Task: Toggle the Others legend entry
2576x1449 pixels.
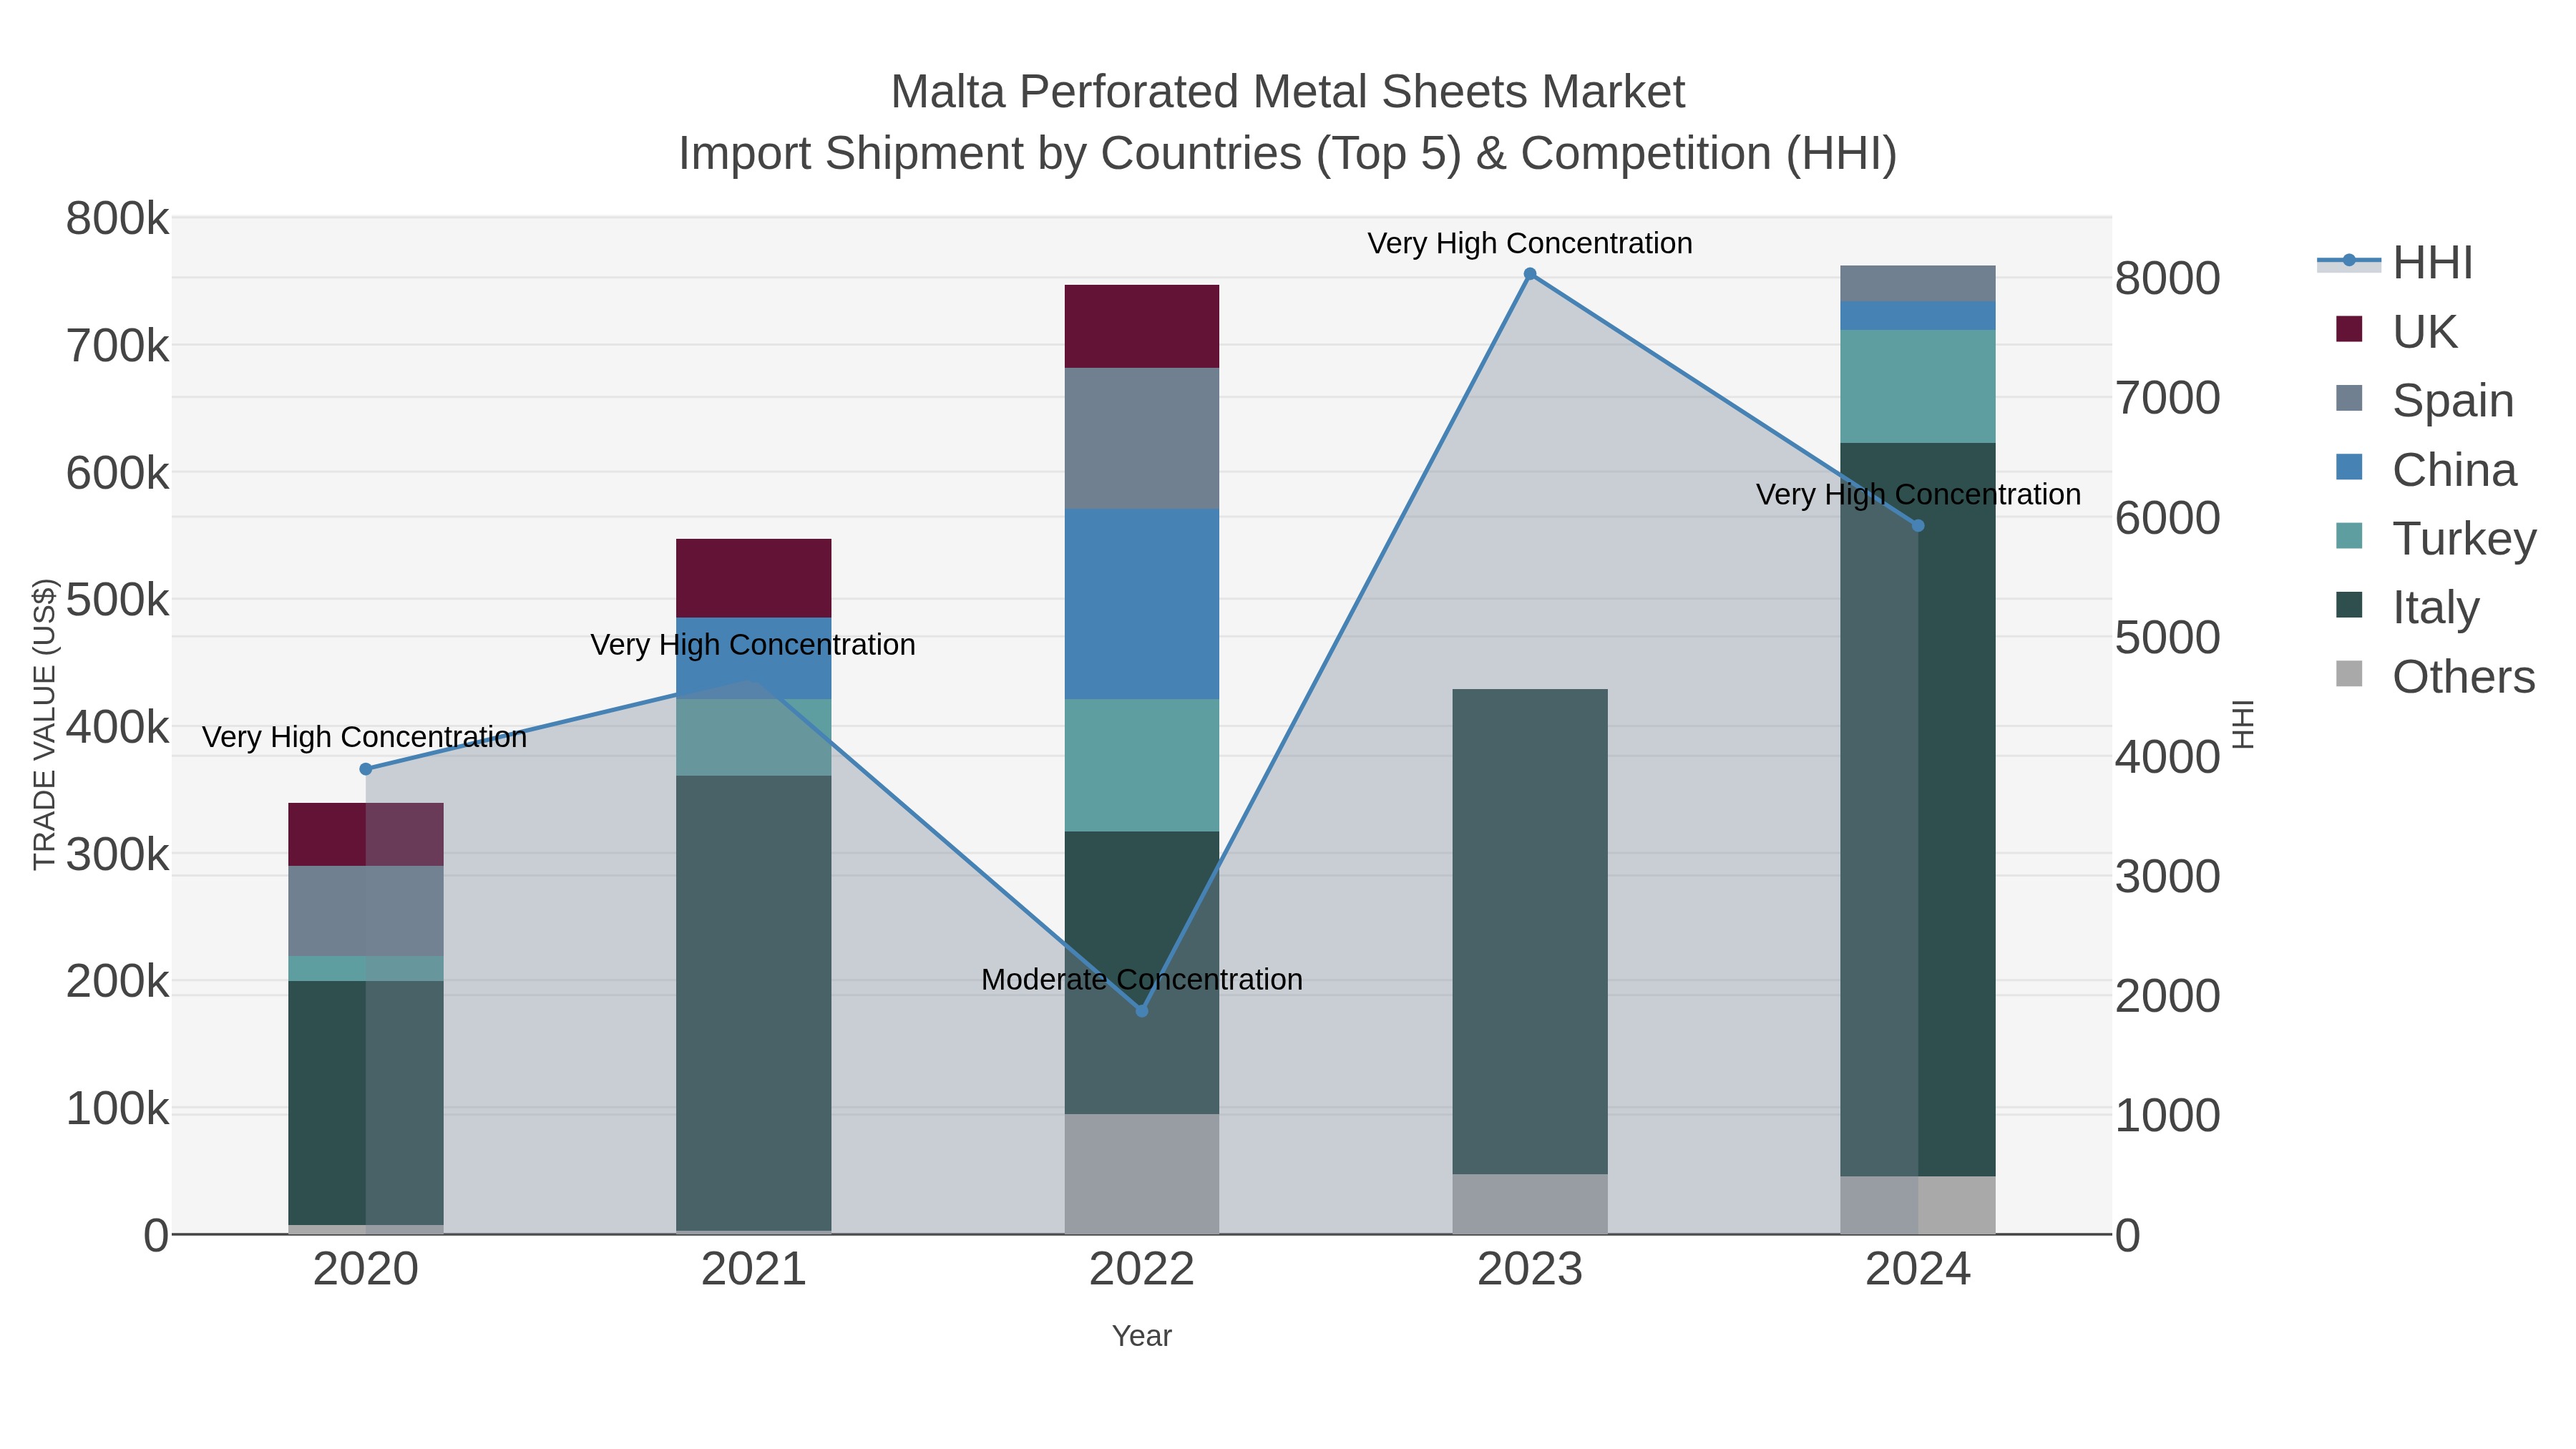Action: coord(2435,676)
